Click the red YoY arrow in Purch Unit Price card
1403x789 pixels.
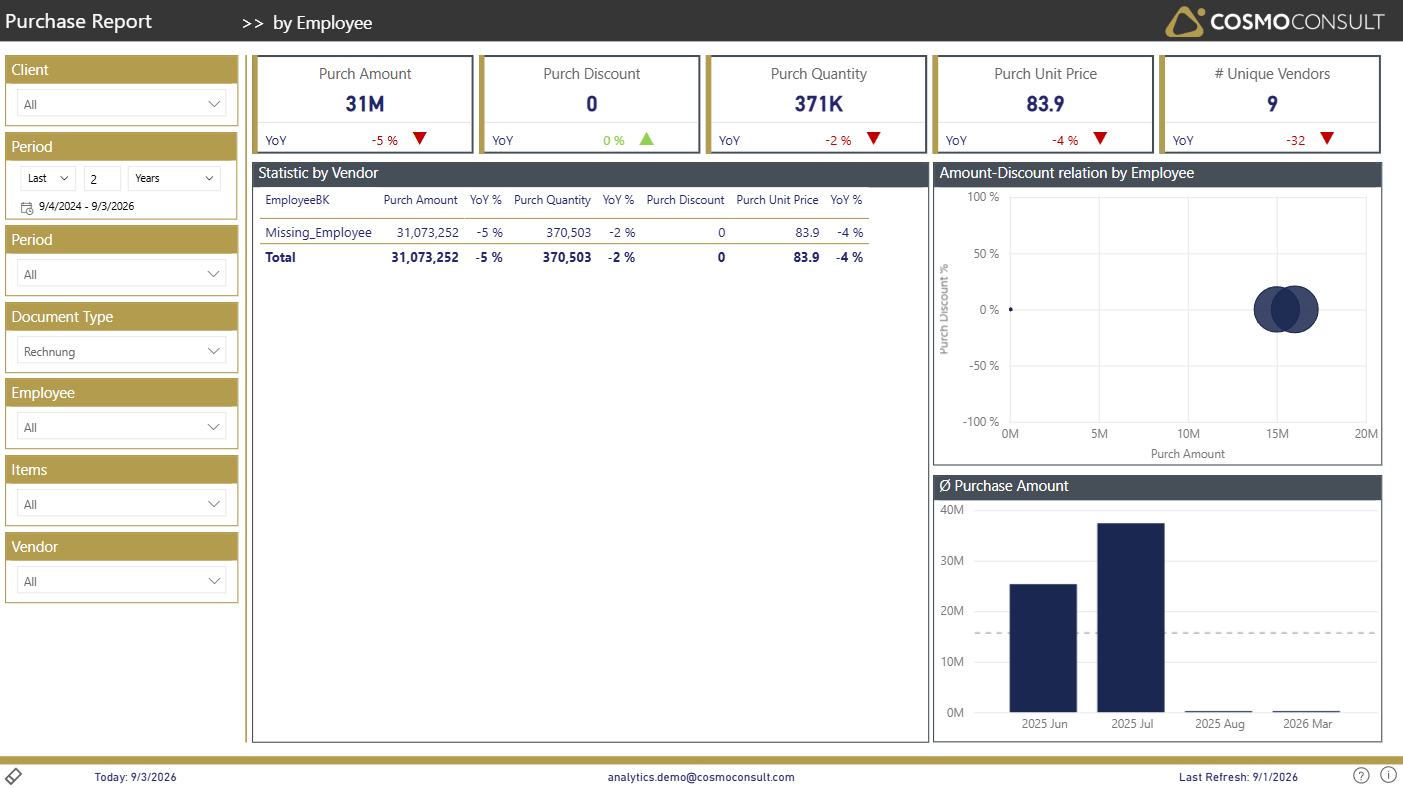1101,139
